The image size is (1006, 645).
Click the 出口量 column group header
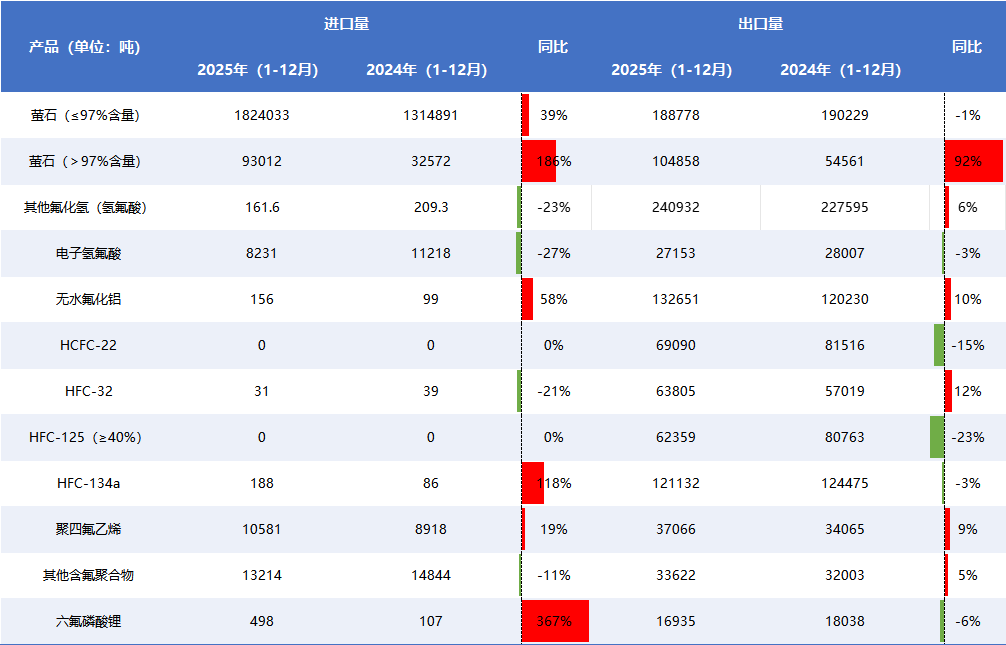tap(760, 24)
